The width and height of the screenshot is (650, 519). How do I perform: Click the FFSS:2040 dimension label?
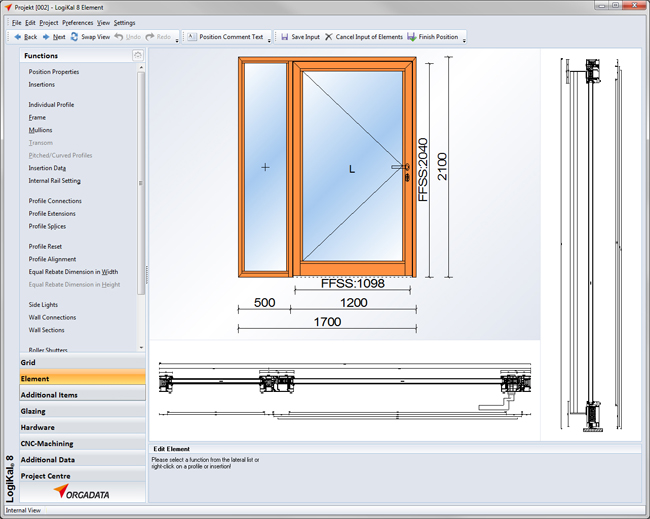tap(423, 170)
